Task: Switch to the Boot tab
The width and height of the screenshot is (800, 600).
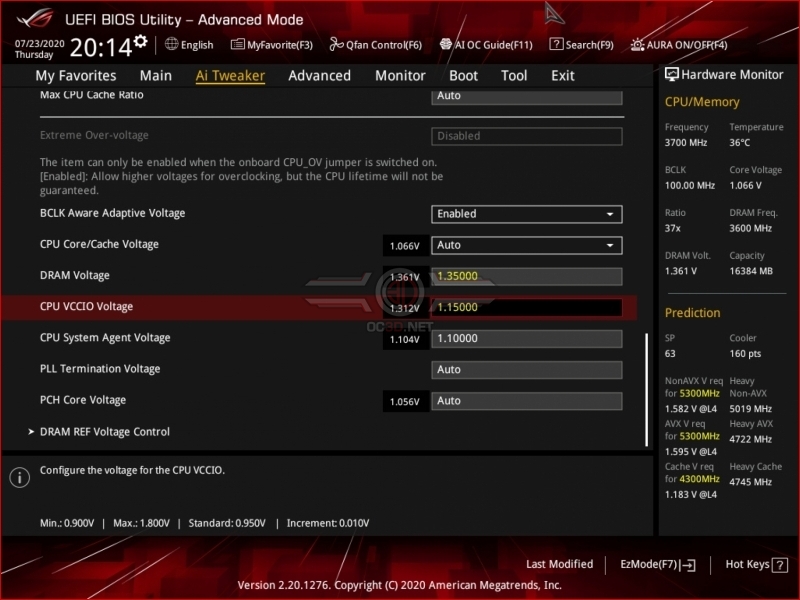Action: pyautogui.click(x=463, y=76)
